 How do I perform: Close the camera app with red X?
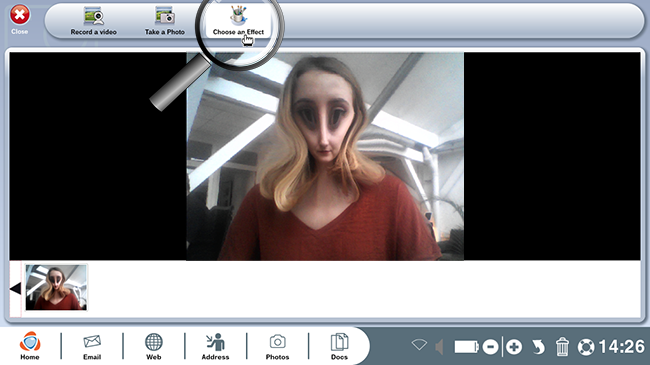pyautogui.click(x=19, y=15)
